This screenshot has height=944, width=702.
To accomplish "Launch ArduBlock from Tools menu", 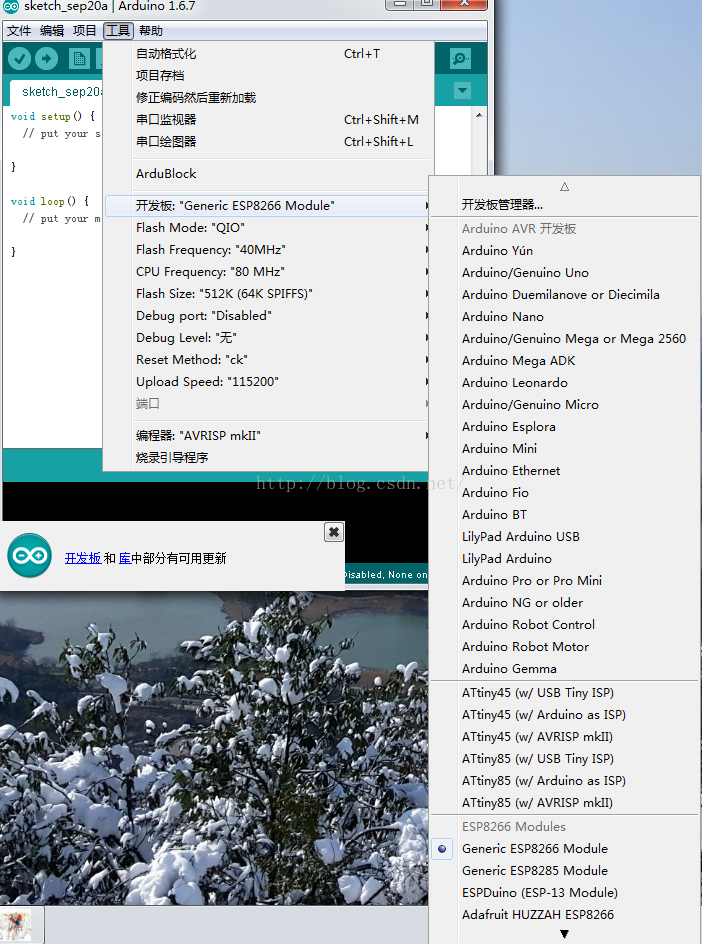I will click(x=268, y=173).
